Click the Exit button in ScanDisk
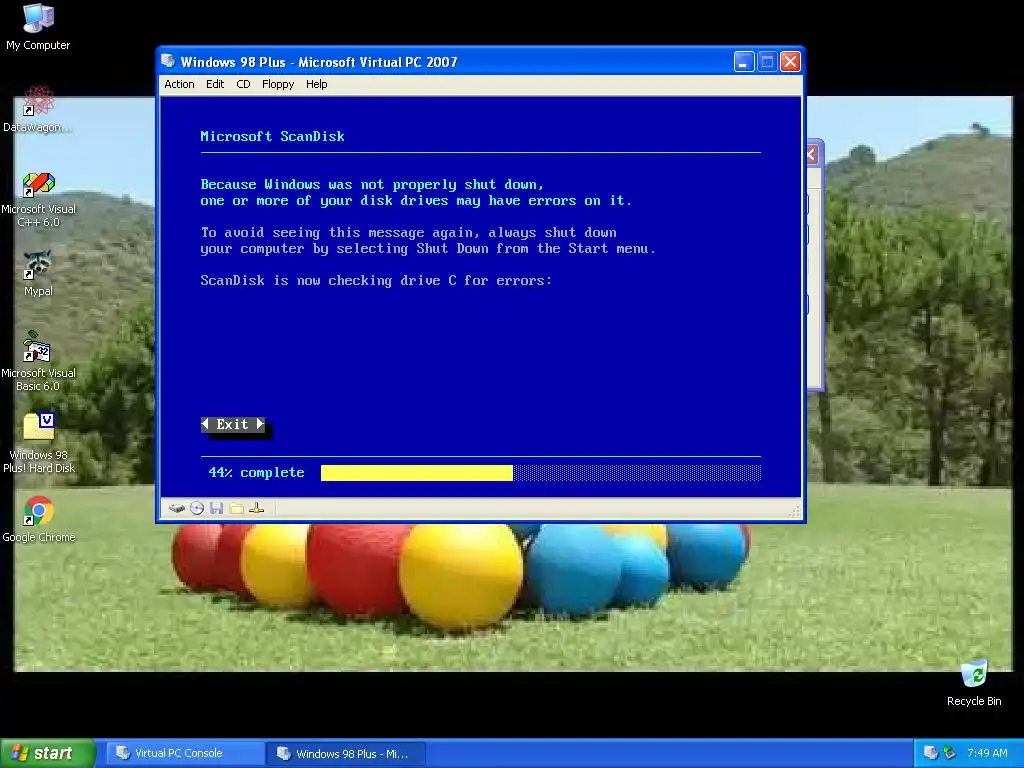The height and width of the screenshot is (768, 1024). [232, 424]
